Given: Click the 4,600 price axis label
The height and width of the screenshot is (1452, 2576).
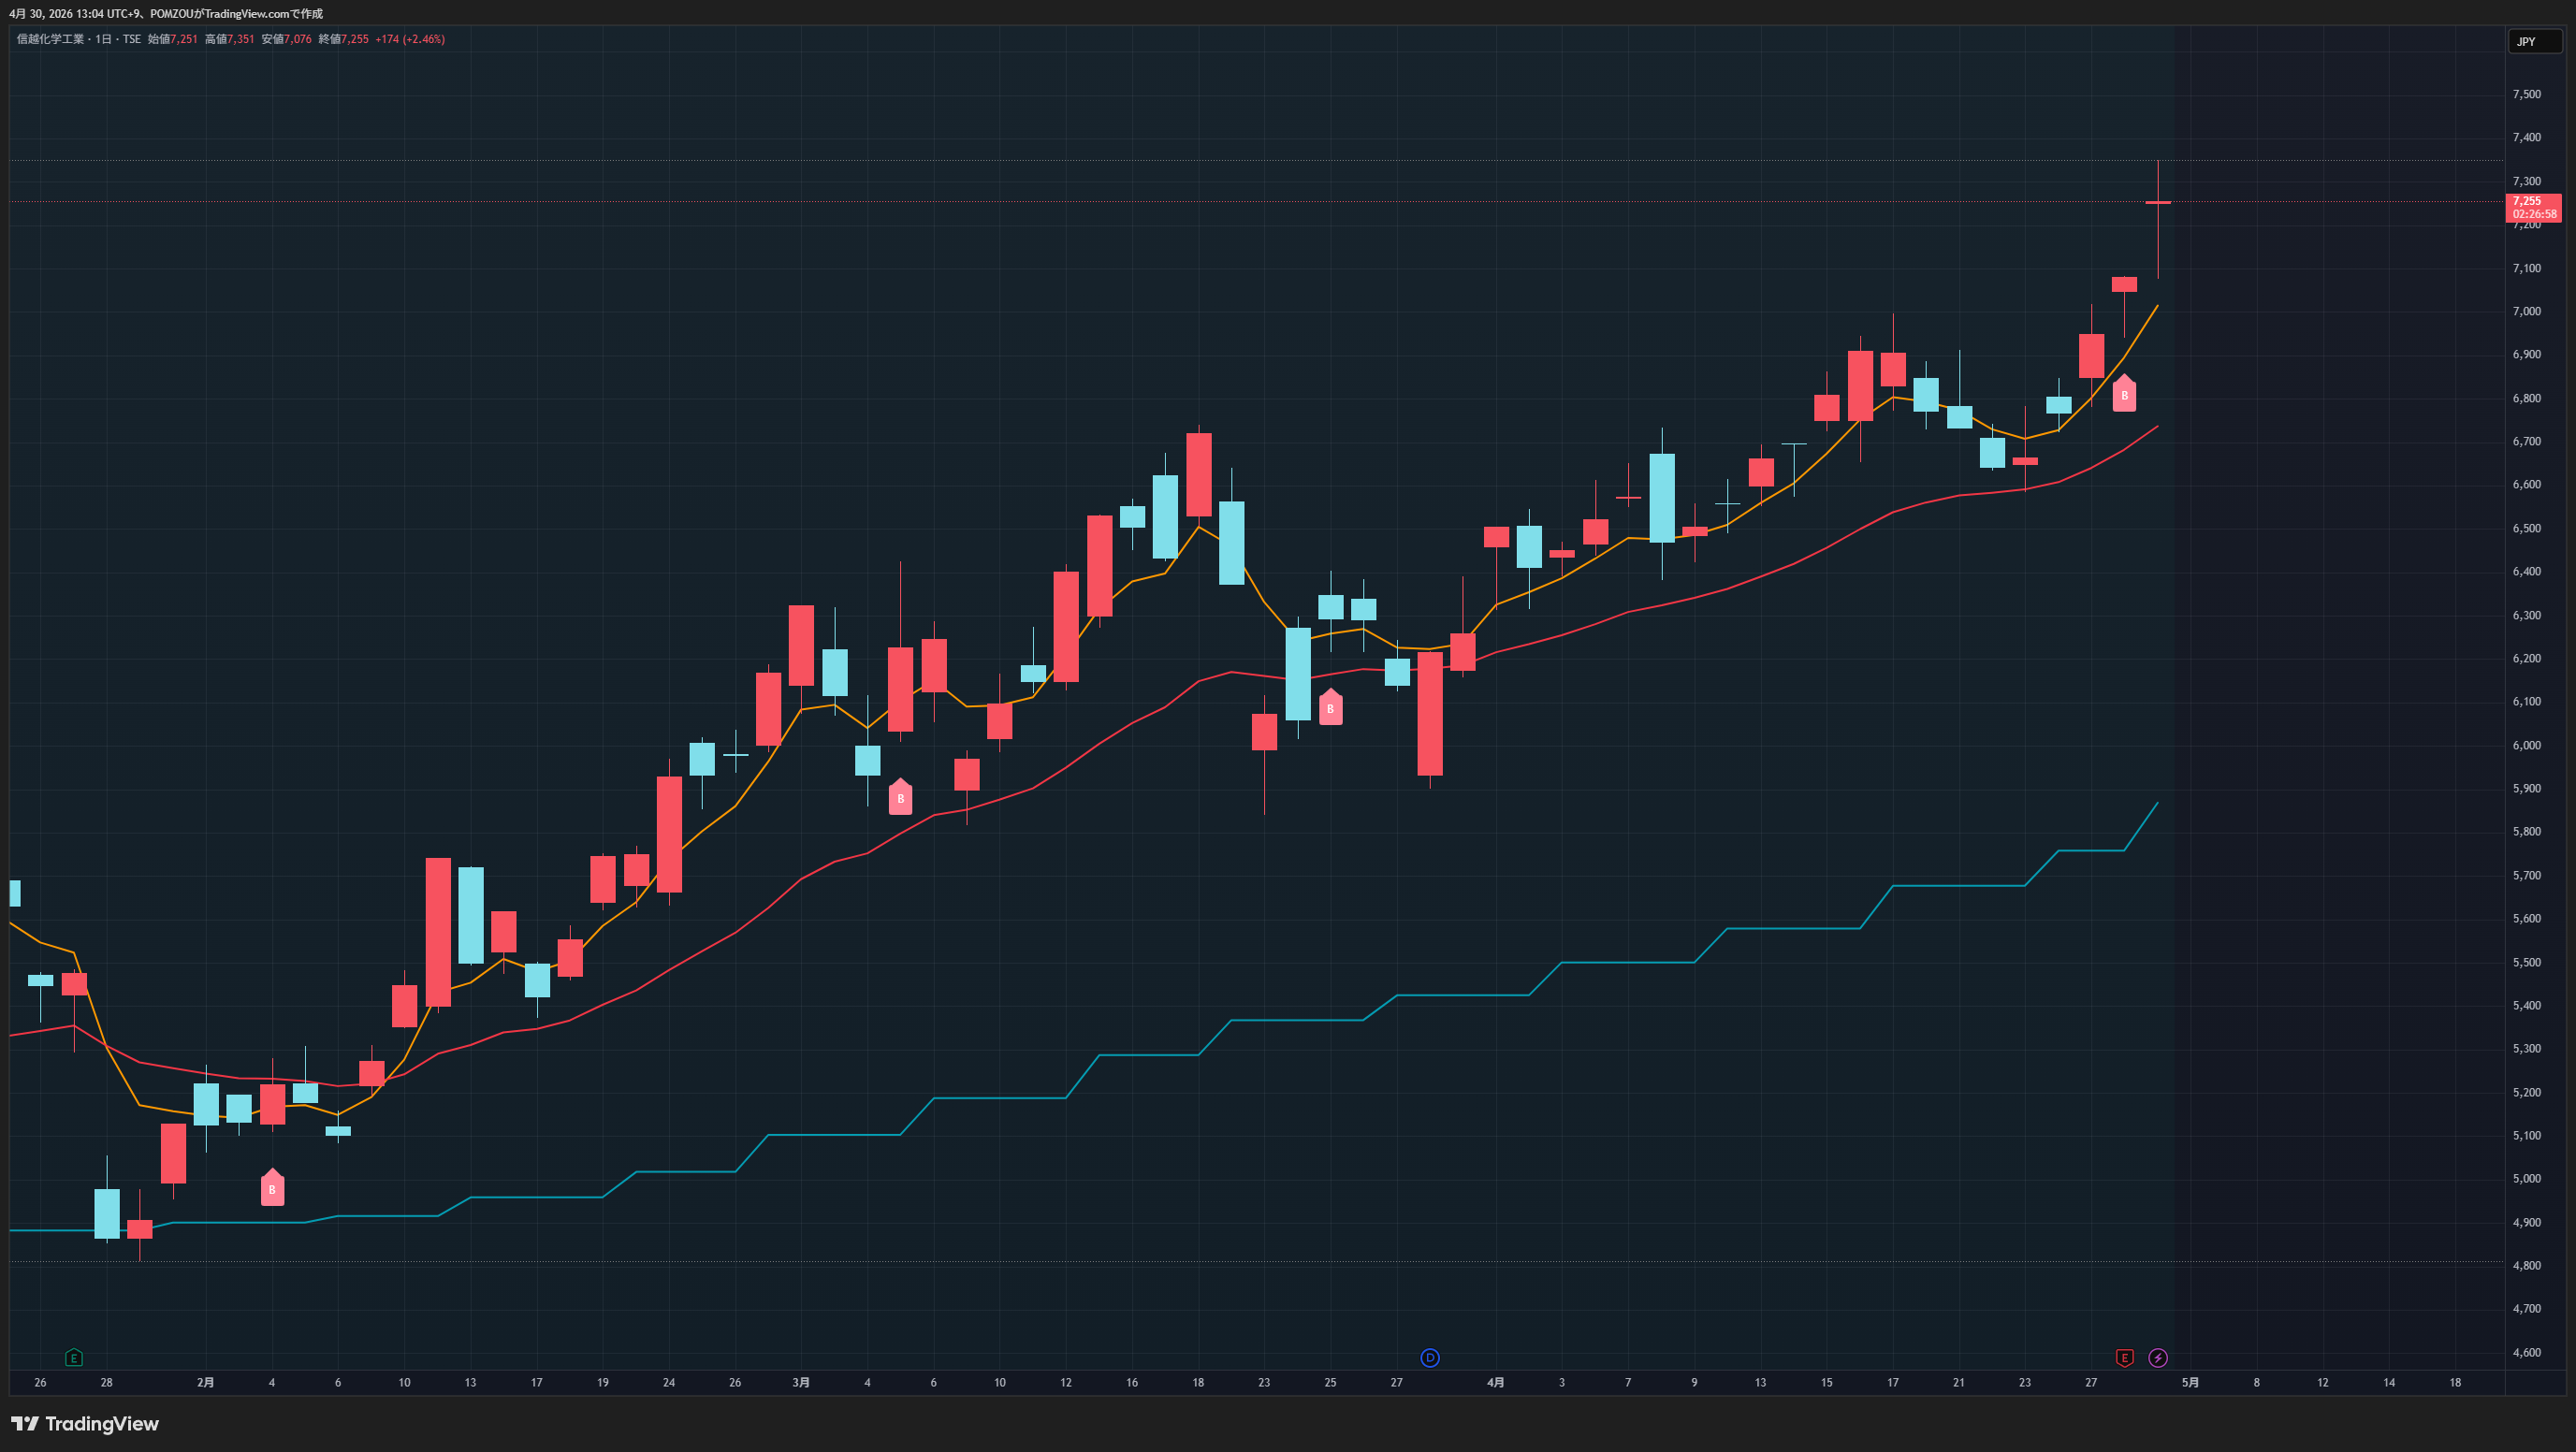Looking at the screenshot, I should tap(2526, 1352).
